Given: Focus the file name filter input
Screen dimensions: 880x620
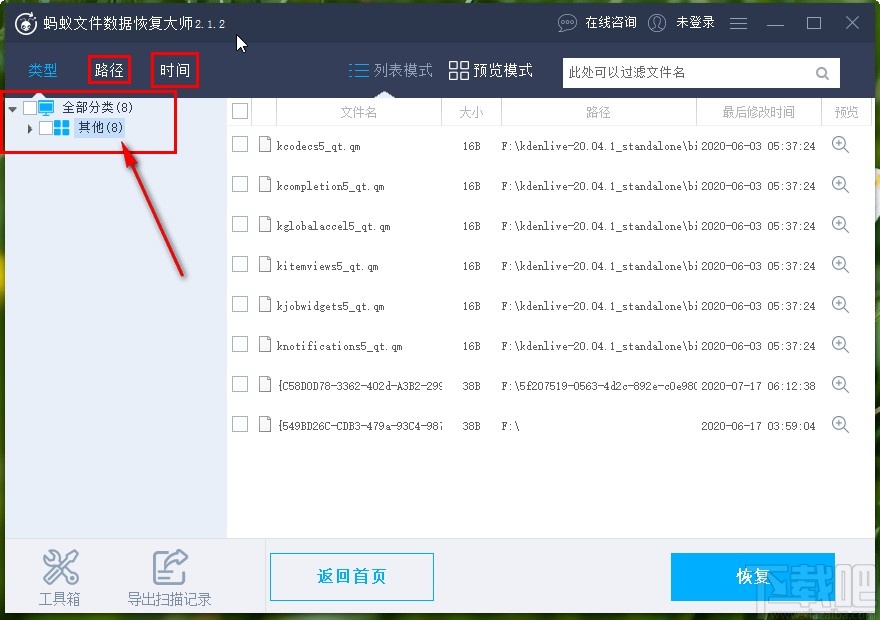Looking at the screenshot, I should (x=701, y=73).
